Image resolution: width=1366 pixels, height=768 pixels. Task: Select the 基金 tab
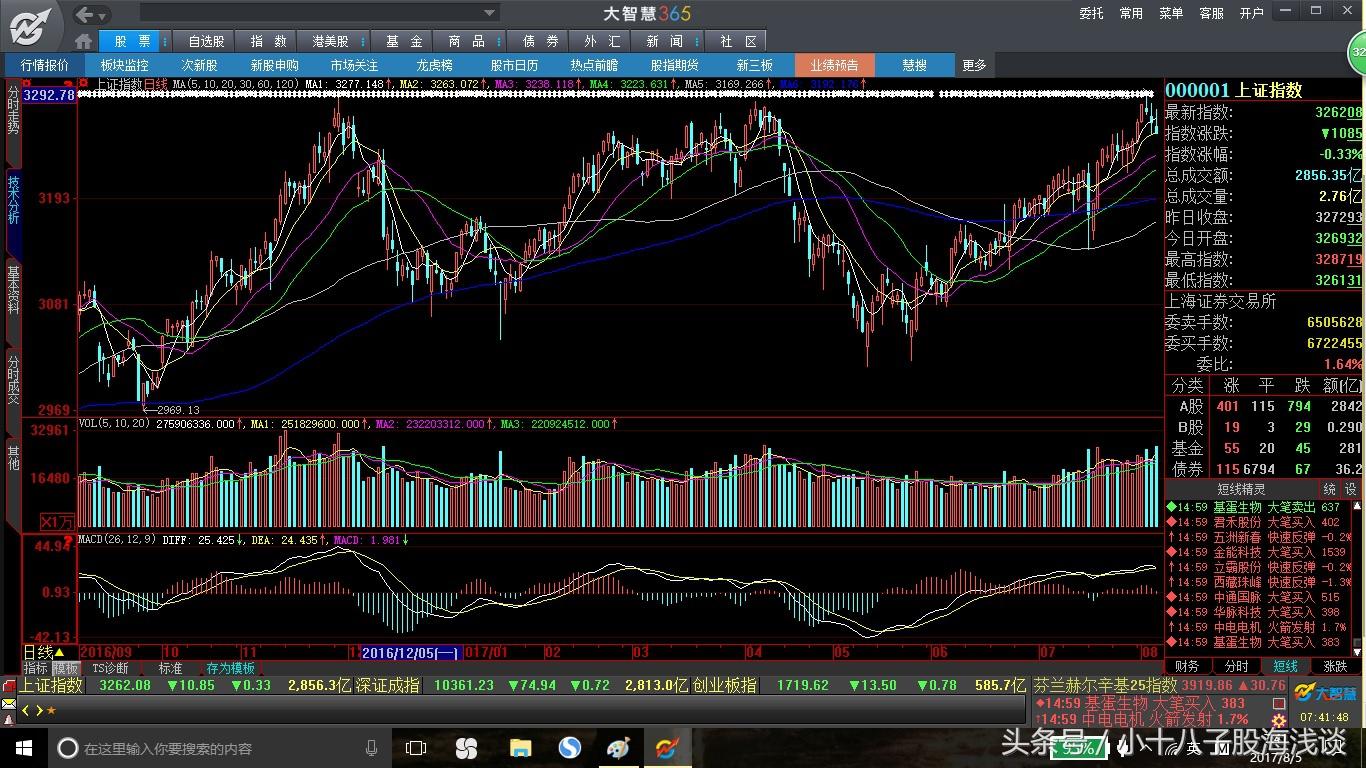click(404, 41)
